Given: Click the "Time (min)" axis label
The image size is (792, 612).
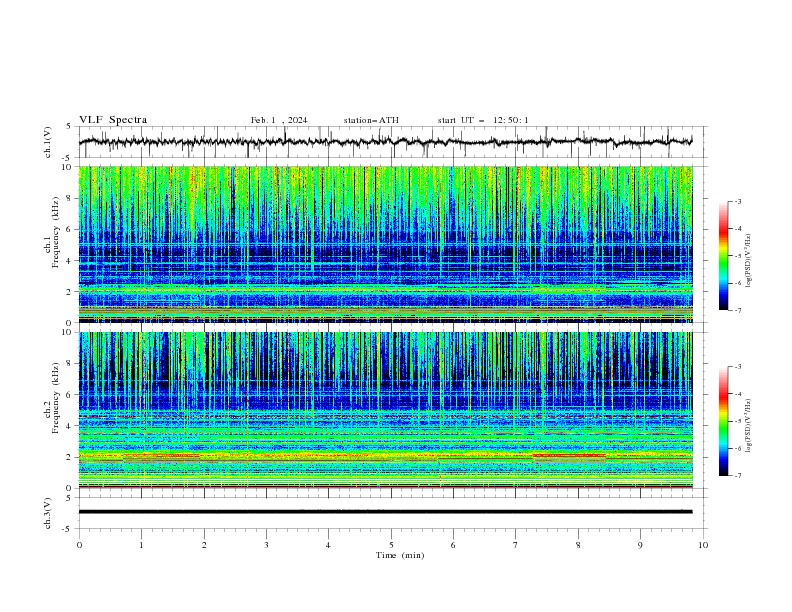Looking at the screenshot, I should click(x=400, y=555).
